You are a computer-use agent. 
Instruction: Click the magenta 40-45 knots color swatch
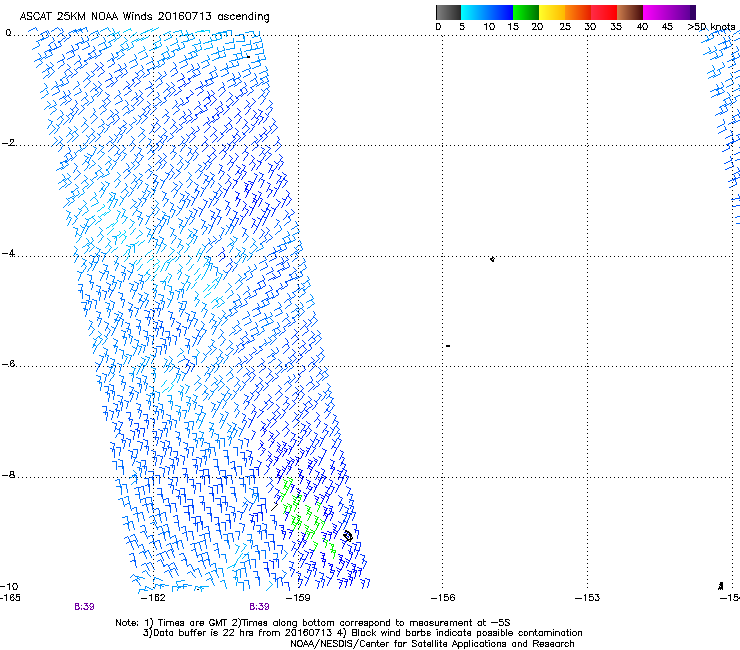click(x=656, y=12)
